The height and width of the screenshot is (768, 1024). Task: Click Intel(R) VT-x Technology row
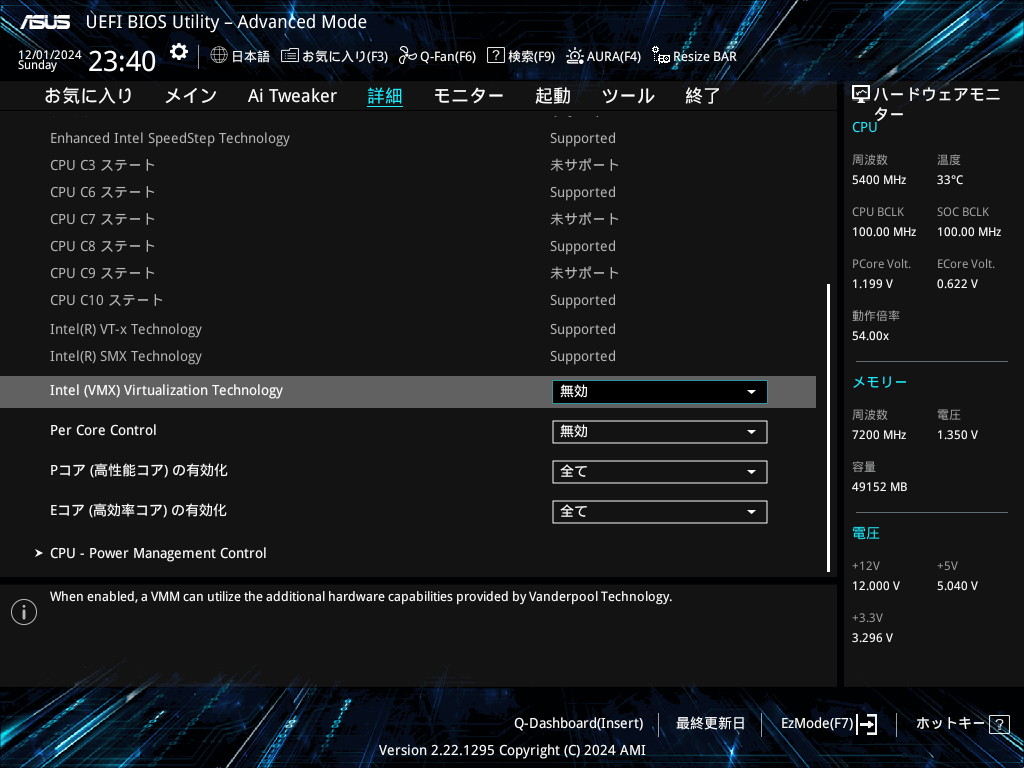tap(408, 329)
